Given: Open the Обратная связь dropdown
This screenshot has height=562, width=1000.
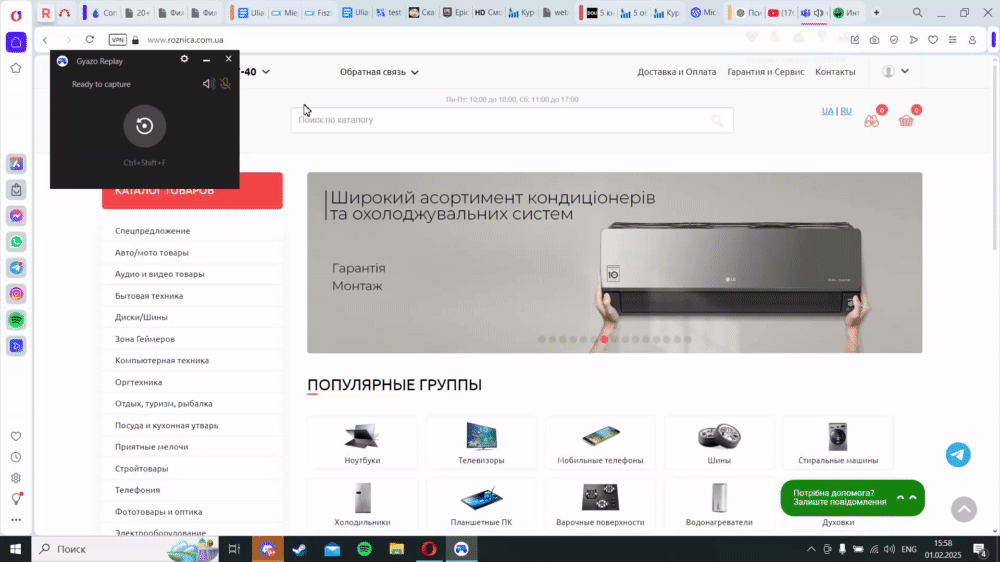Looking at the screenshot, I should pyautogui.click(x=379, y=72).
